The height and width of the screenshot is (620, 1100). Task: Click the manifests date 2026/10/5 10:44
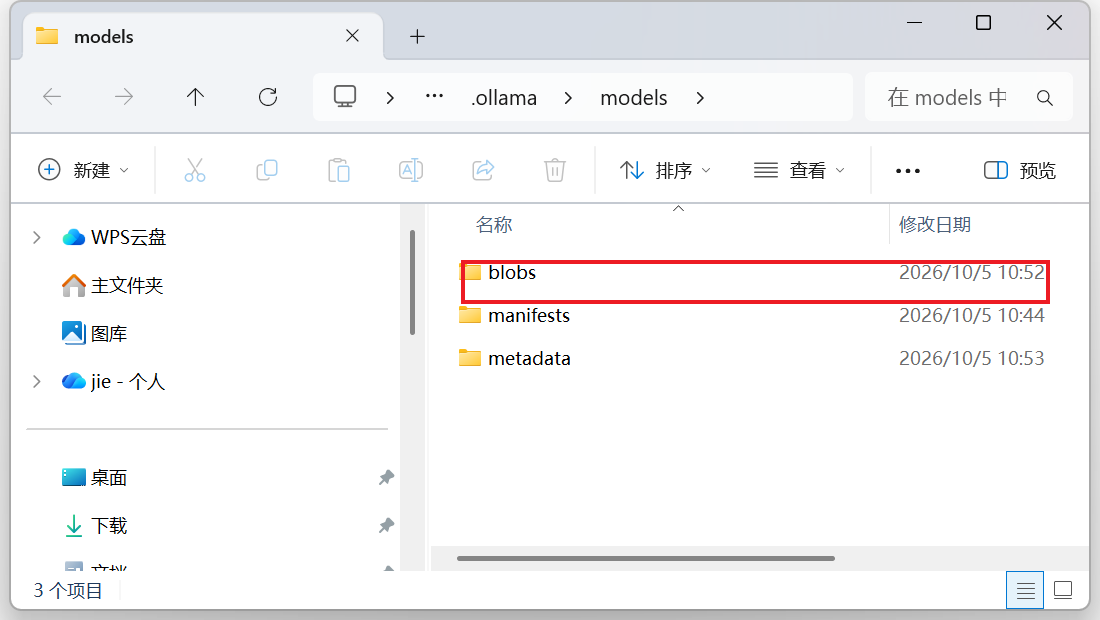point(972,316)
